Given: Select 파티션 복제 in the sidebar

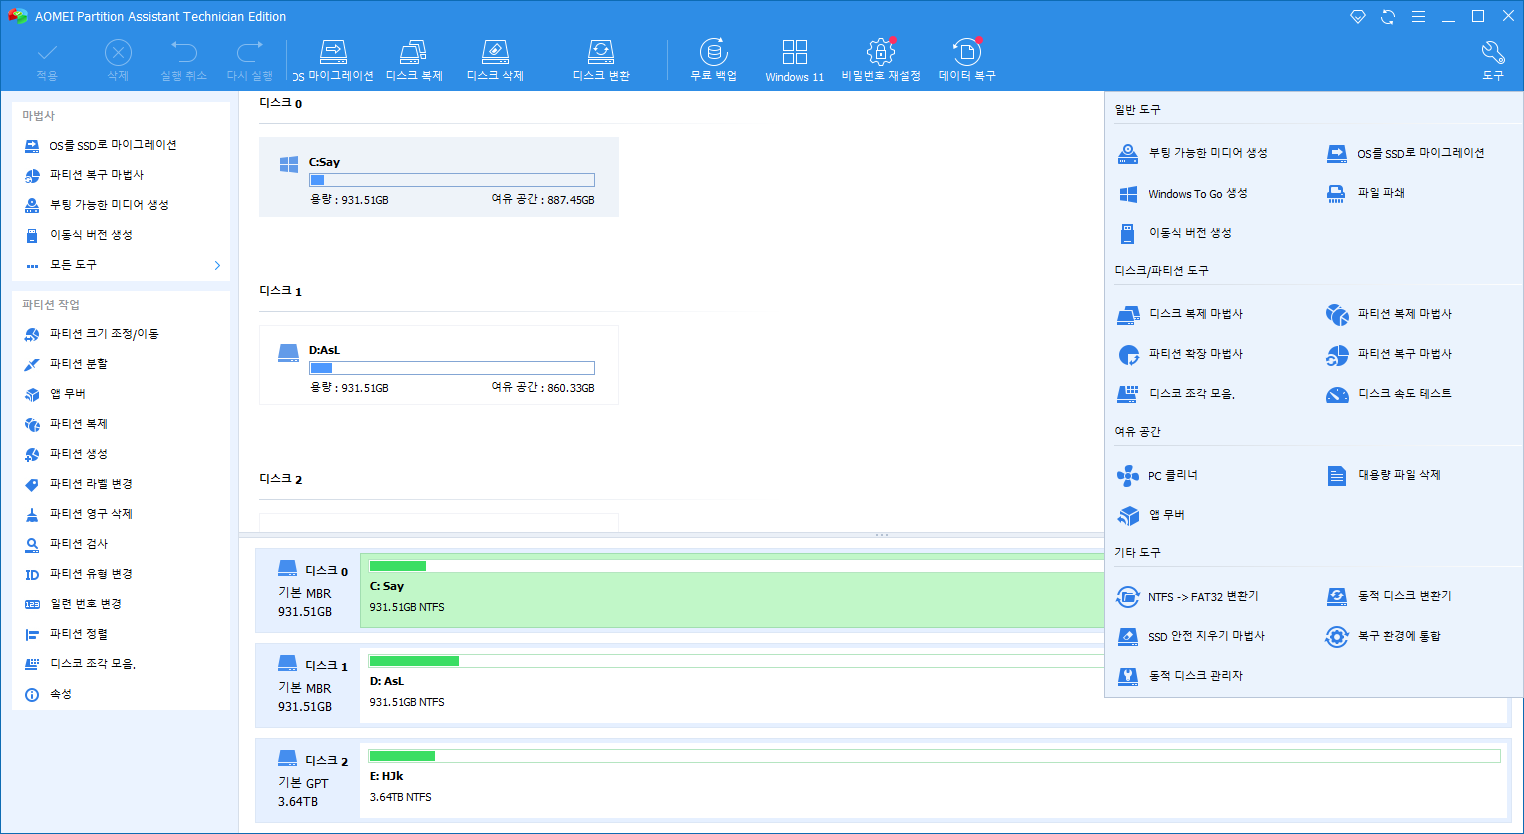Looking at the screenshot, I should [x=65, y=424].
